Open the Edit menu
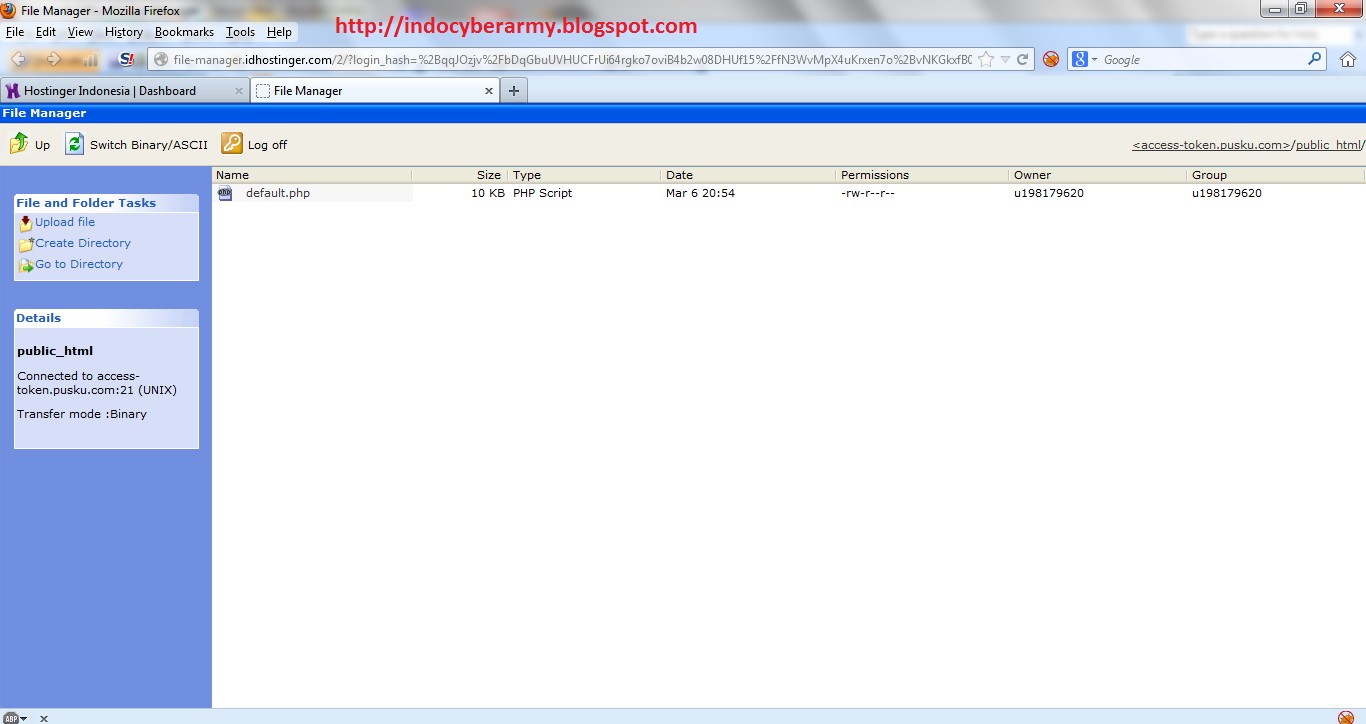 (46, 32)
